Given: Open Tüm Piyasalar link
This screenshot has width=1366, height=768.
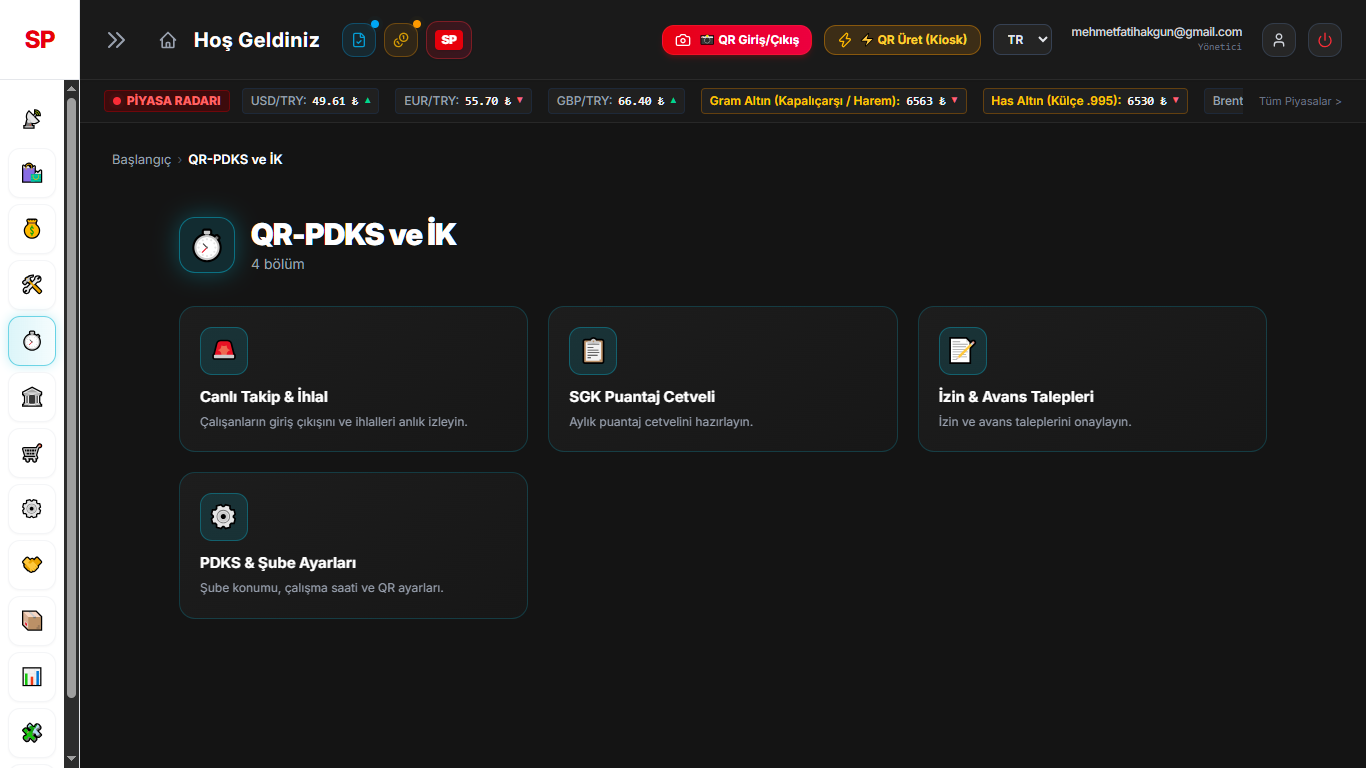Looking at the screenshot, I should 1300,101.
